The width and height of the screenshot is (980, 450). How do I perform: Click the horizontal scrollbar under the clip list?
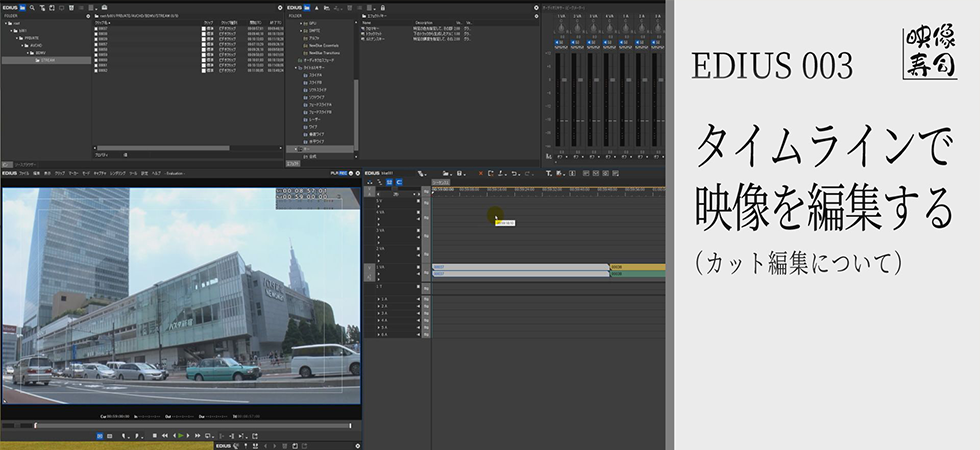point(163,148)
